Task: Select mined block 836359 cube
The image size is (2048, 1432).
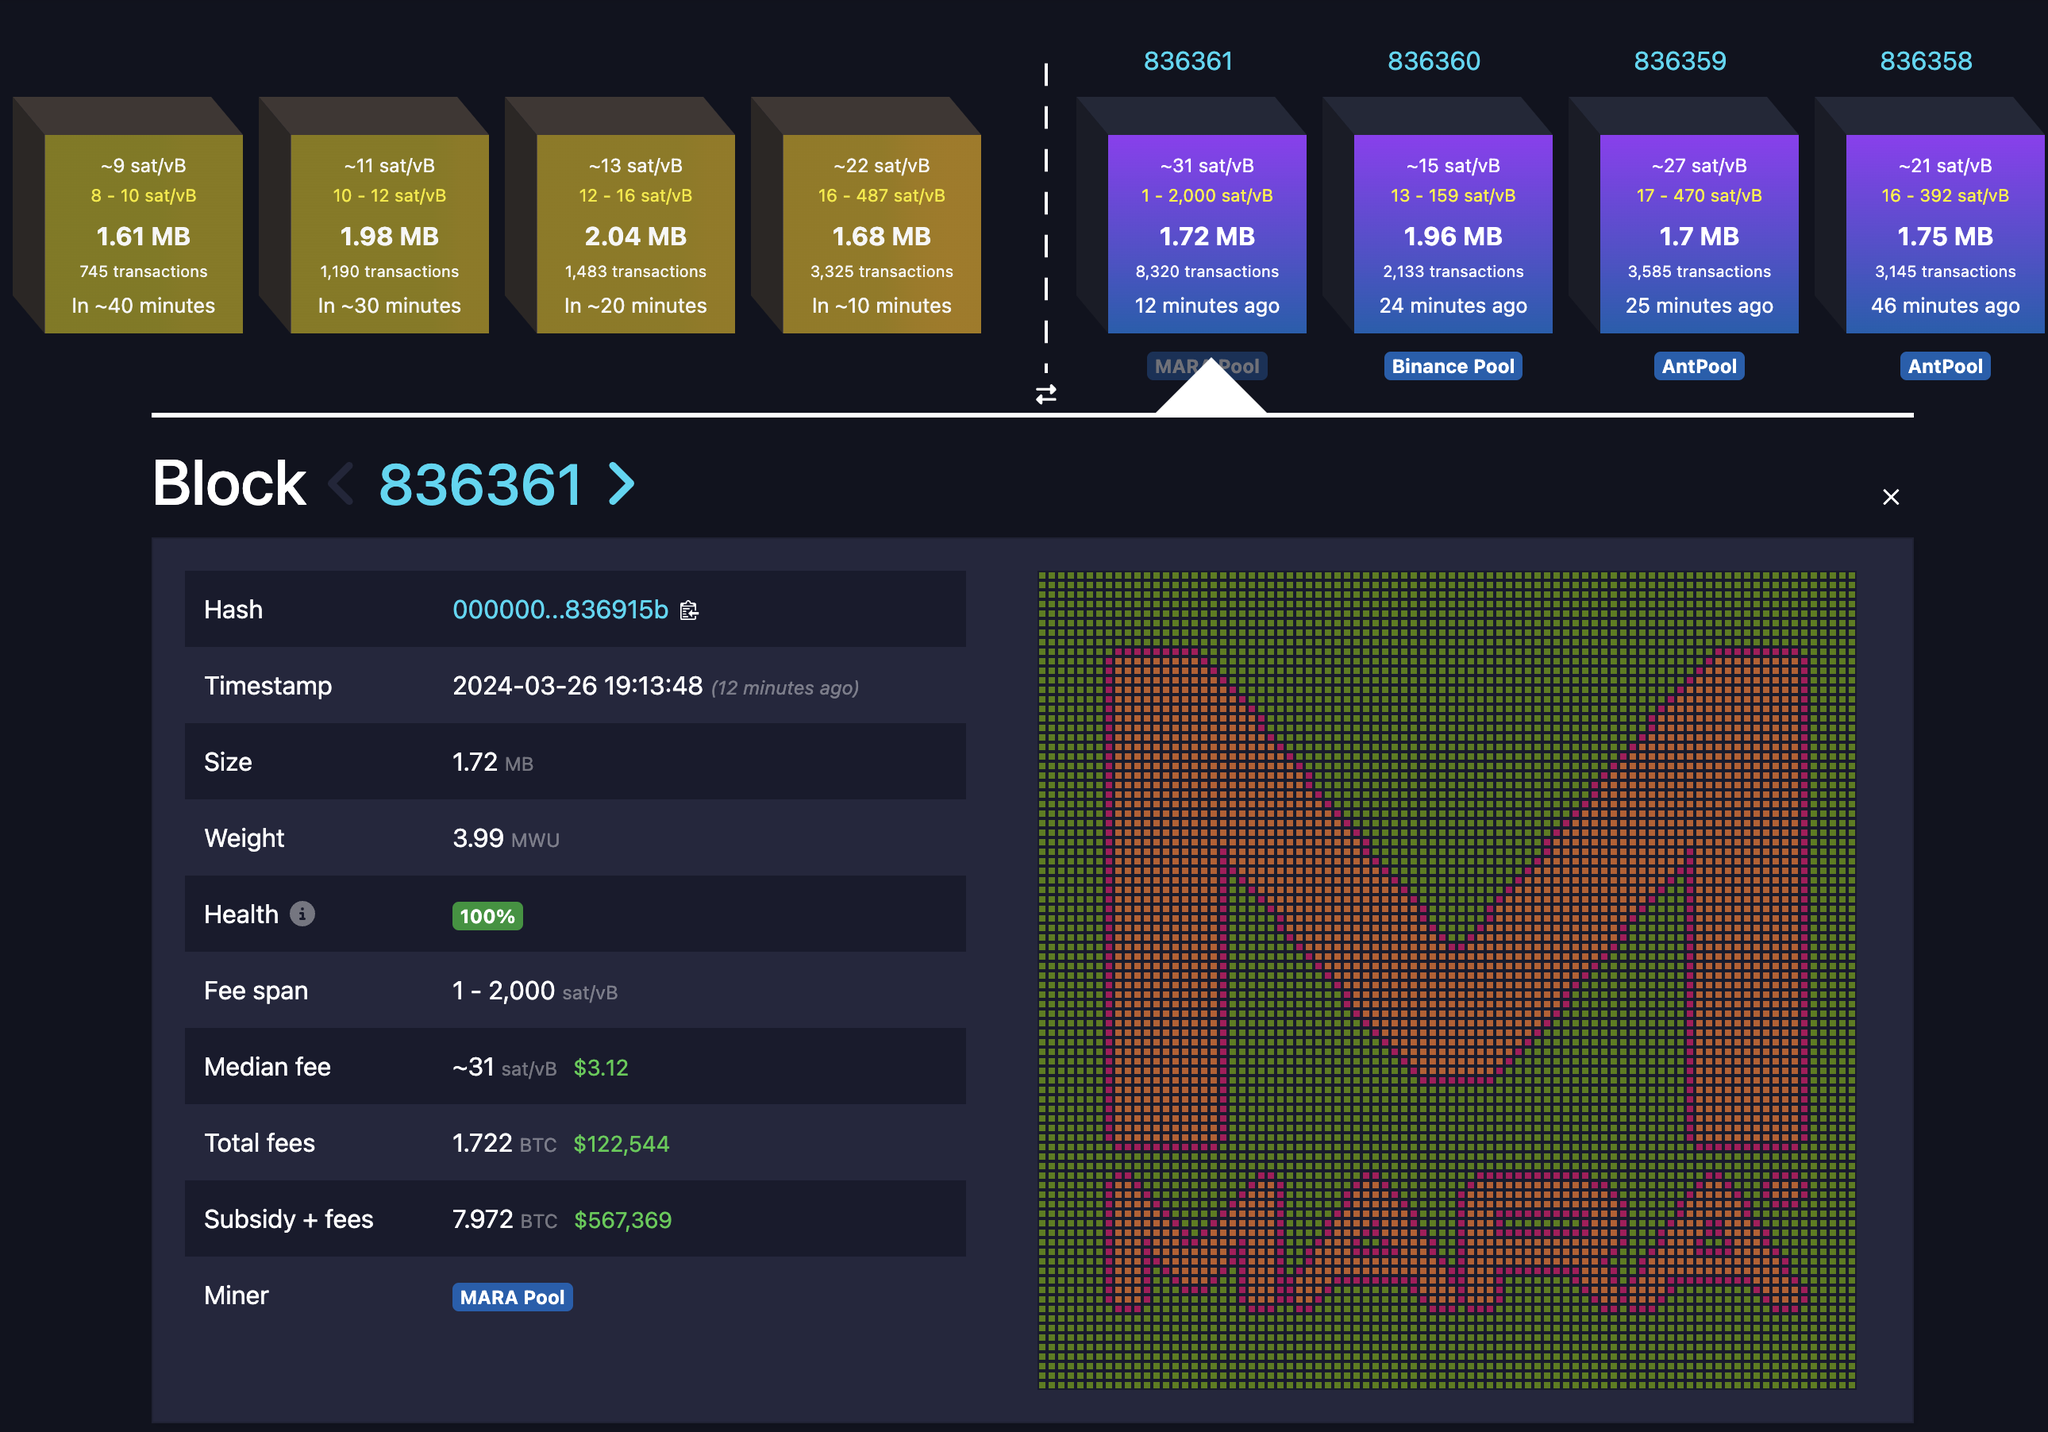Action: (1698, 234)
